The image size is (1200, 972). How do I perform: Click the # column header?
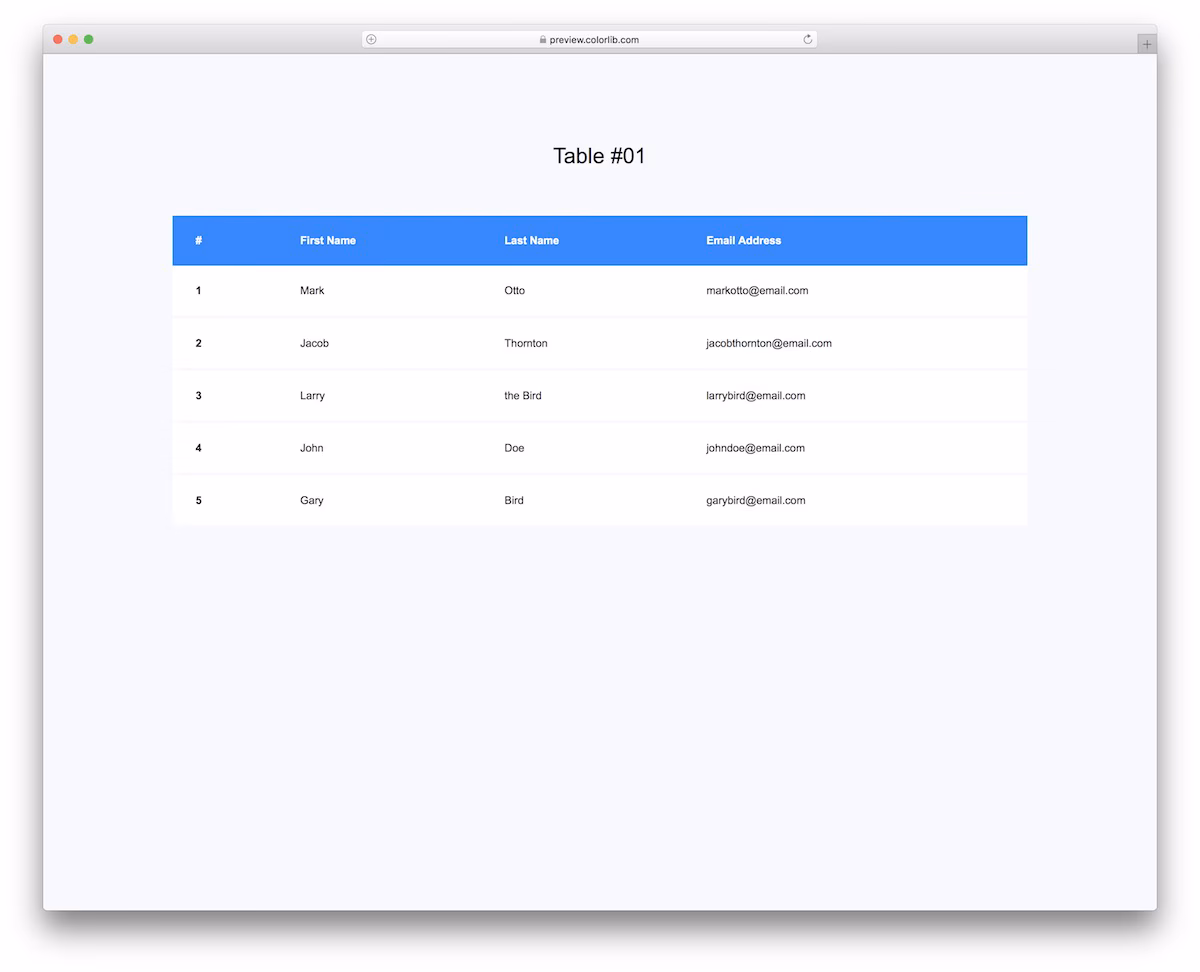coord(199,241)
